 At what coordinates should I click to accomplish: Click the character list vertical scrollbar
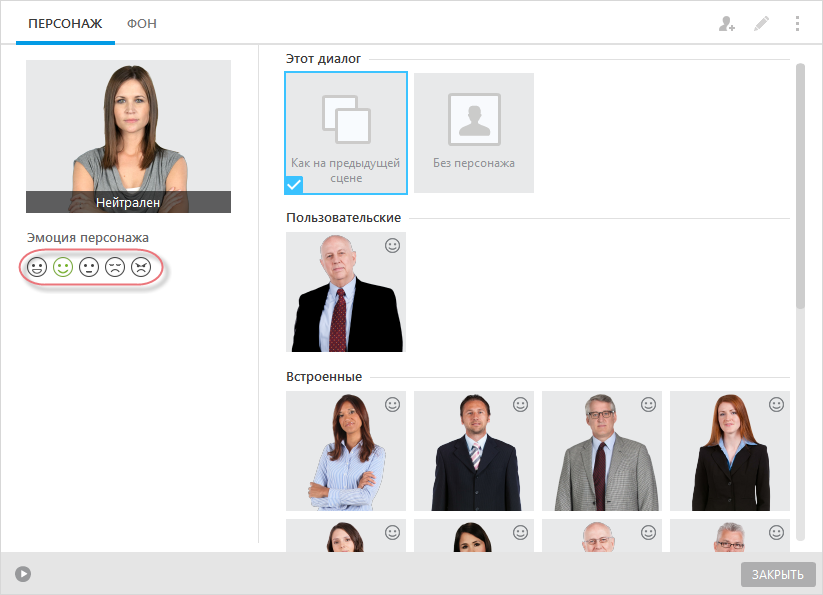(x=800, y=186)
